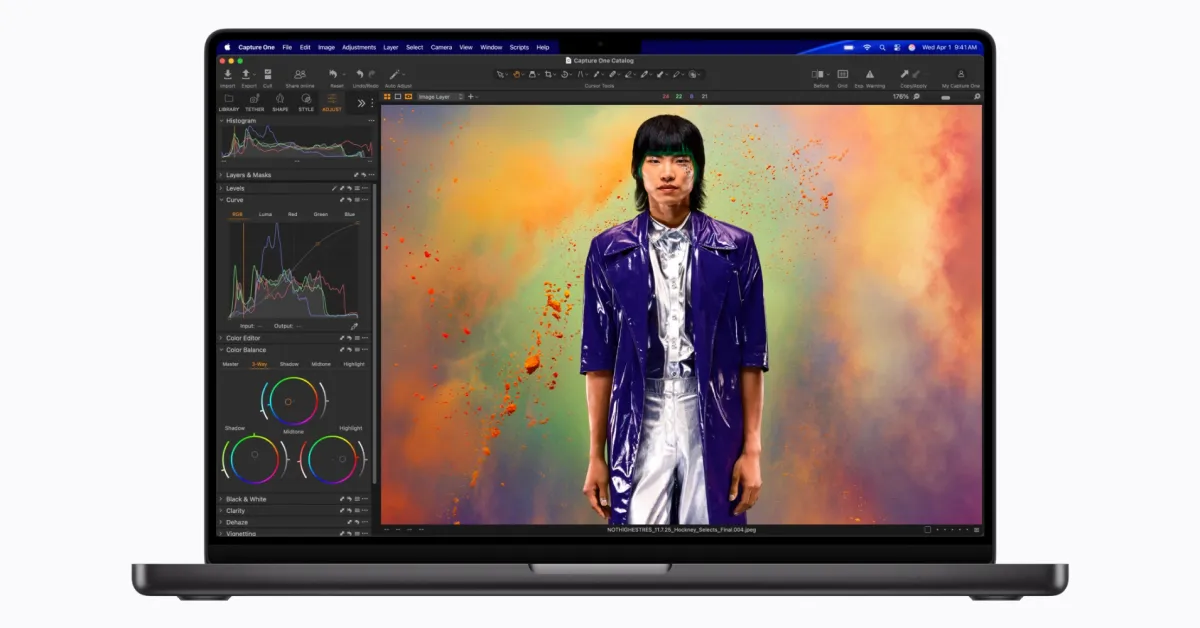Click the Import icon in toolbar

[x=228, y=75]
